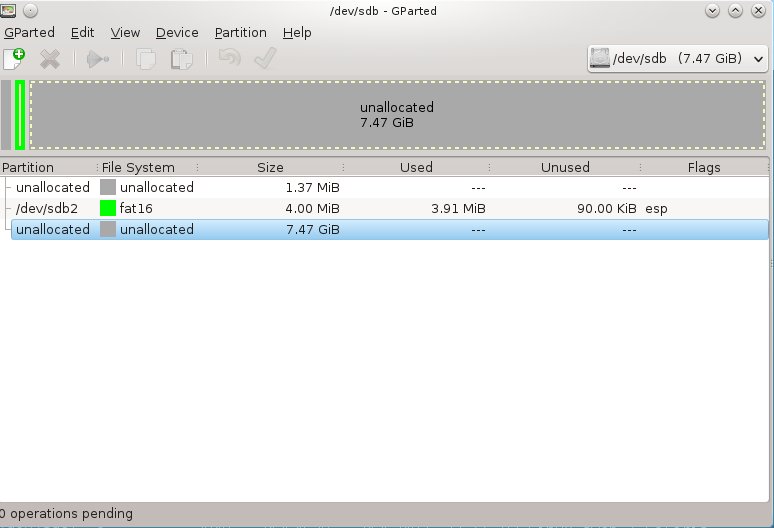
Task: Sort by the Partition column header
Action: click(x=48, y=167)
